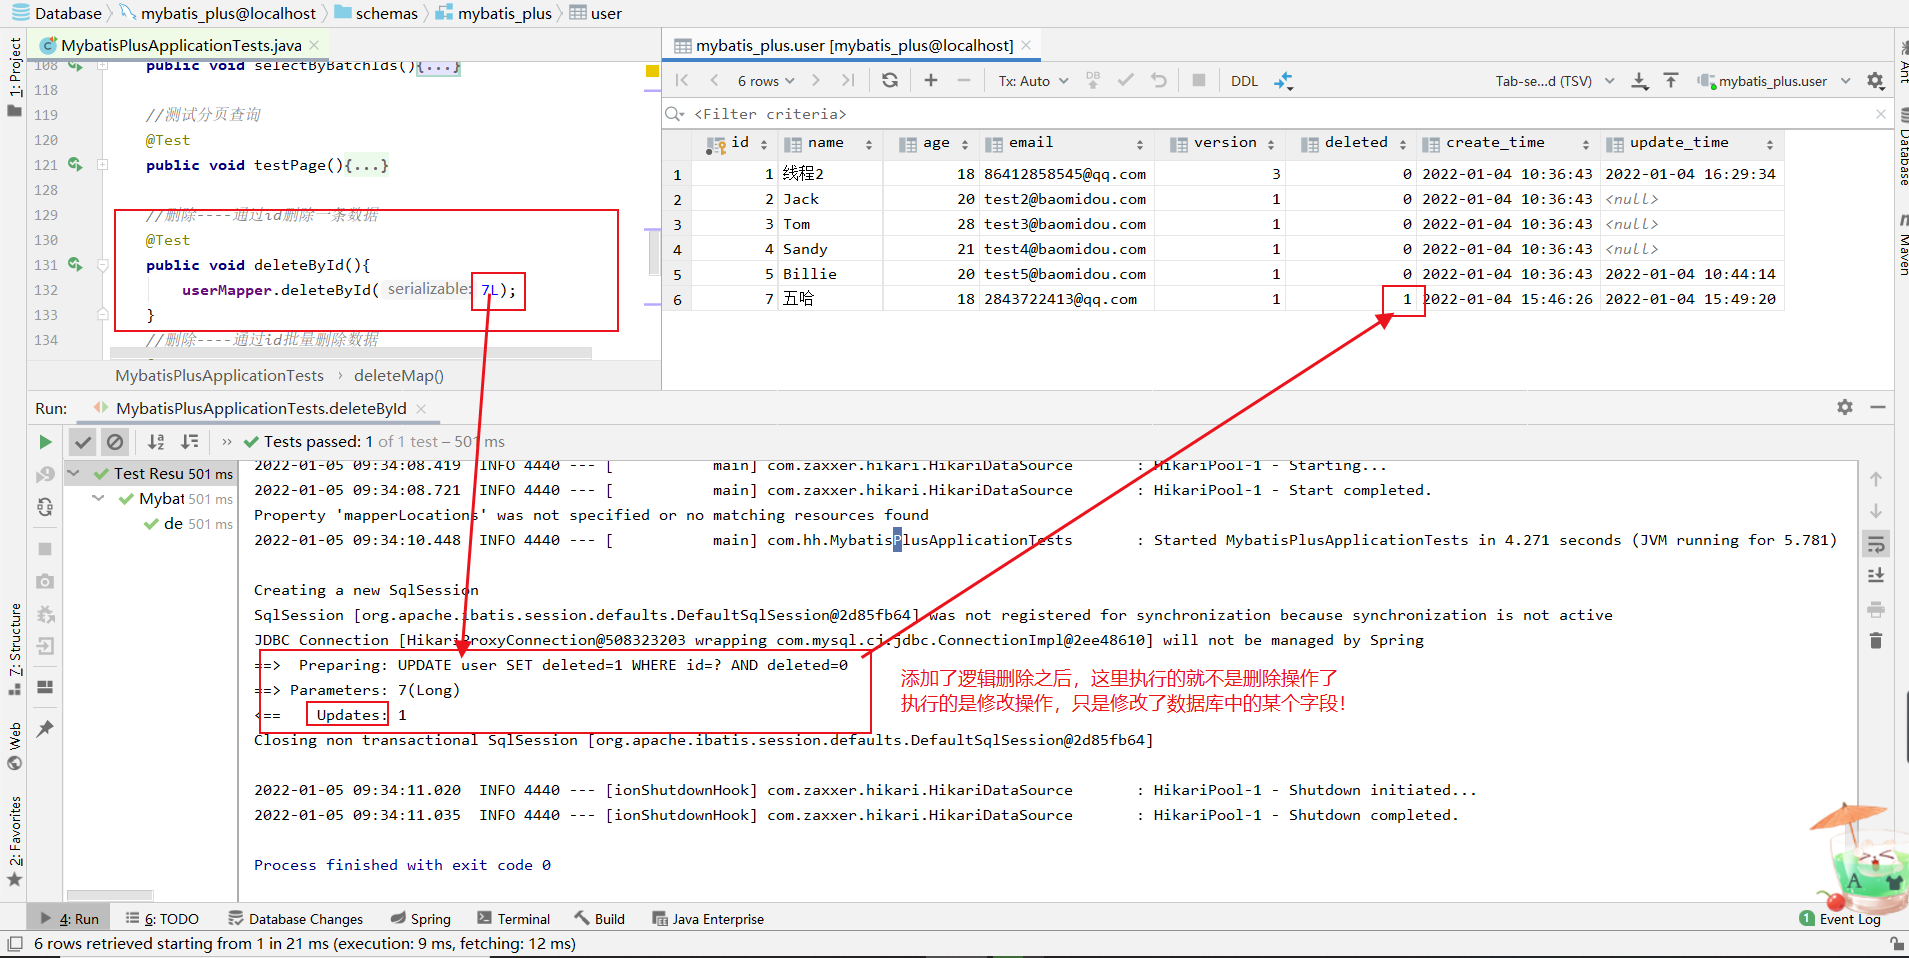Pin the Run tab
Viewport: 1909px width, 958px height.
(45, 729)
